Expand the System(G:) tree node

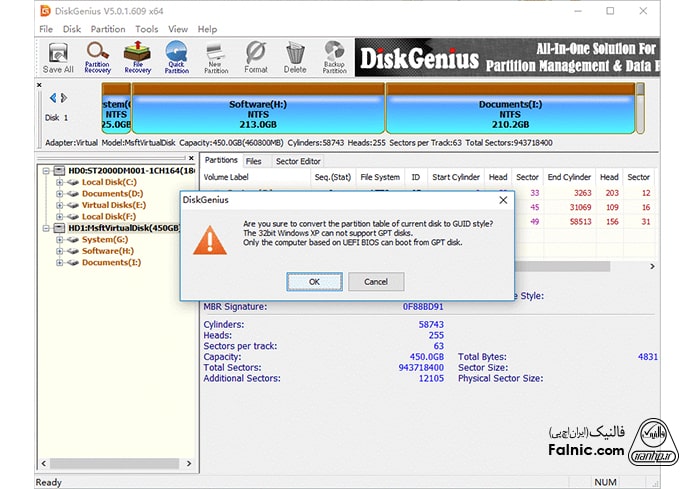[60, 240]
